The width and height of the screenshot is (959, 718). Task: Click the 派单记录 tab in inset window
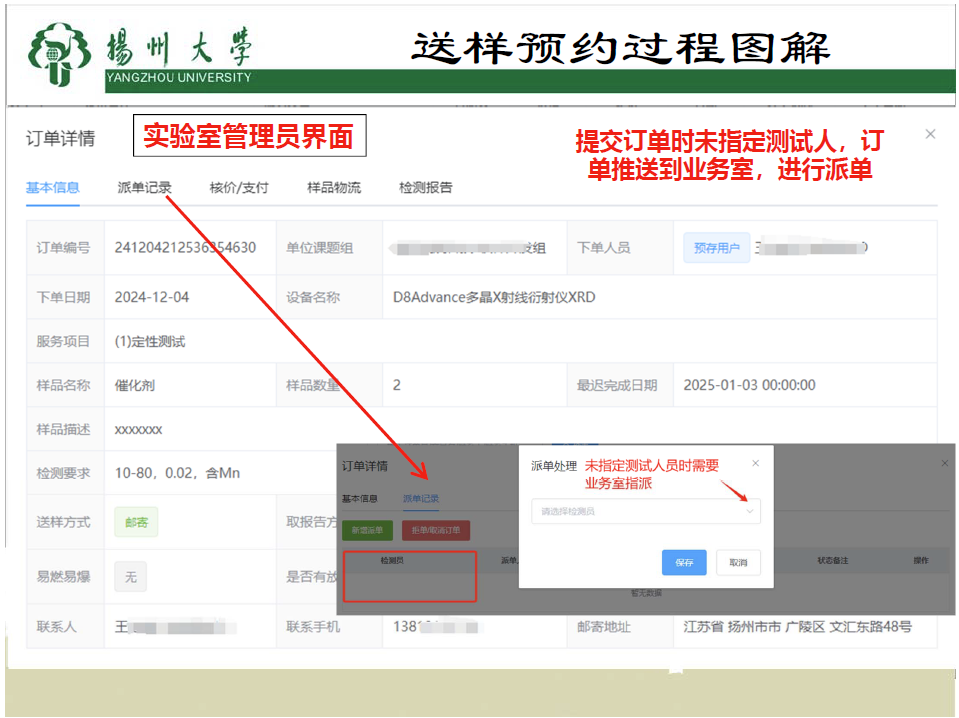tap(420, 498)
